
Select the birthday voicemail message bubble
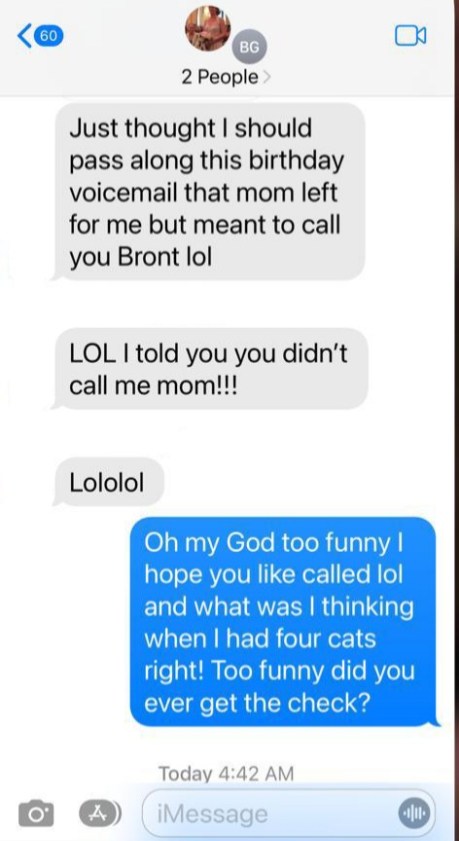(x=209, y=191)
